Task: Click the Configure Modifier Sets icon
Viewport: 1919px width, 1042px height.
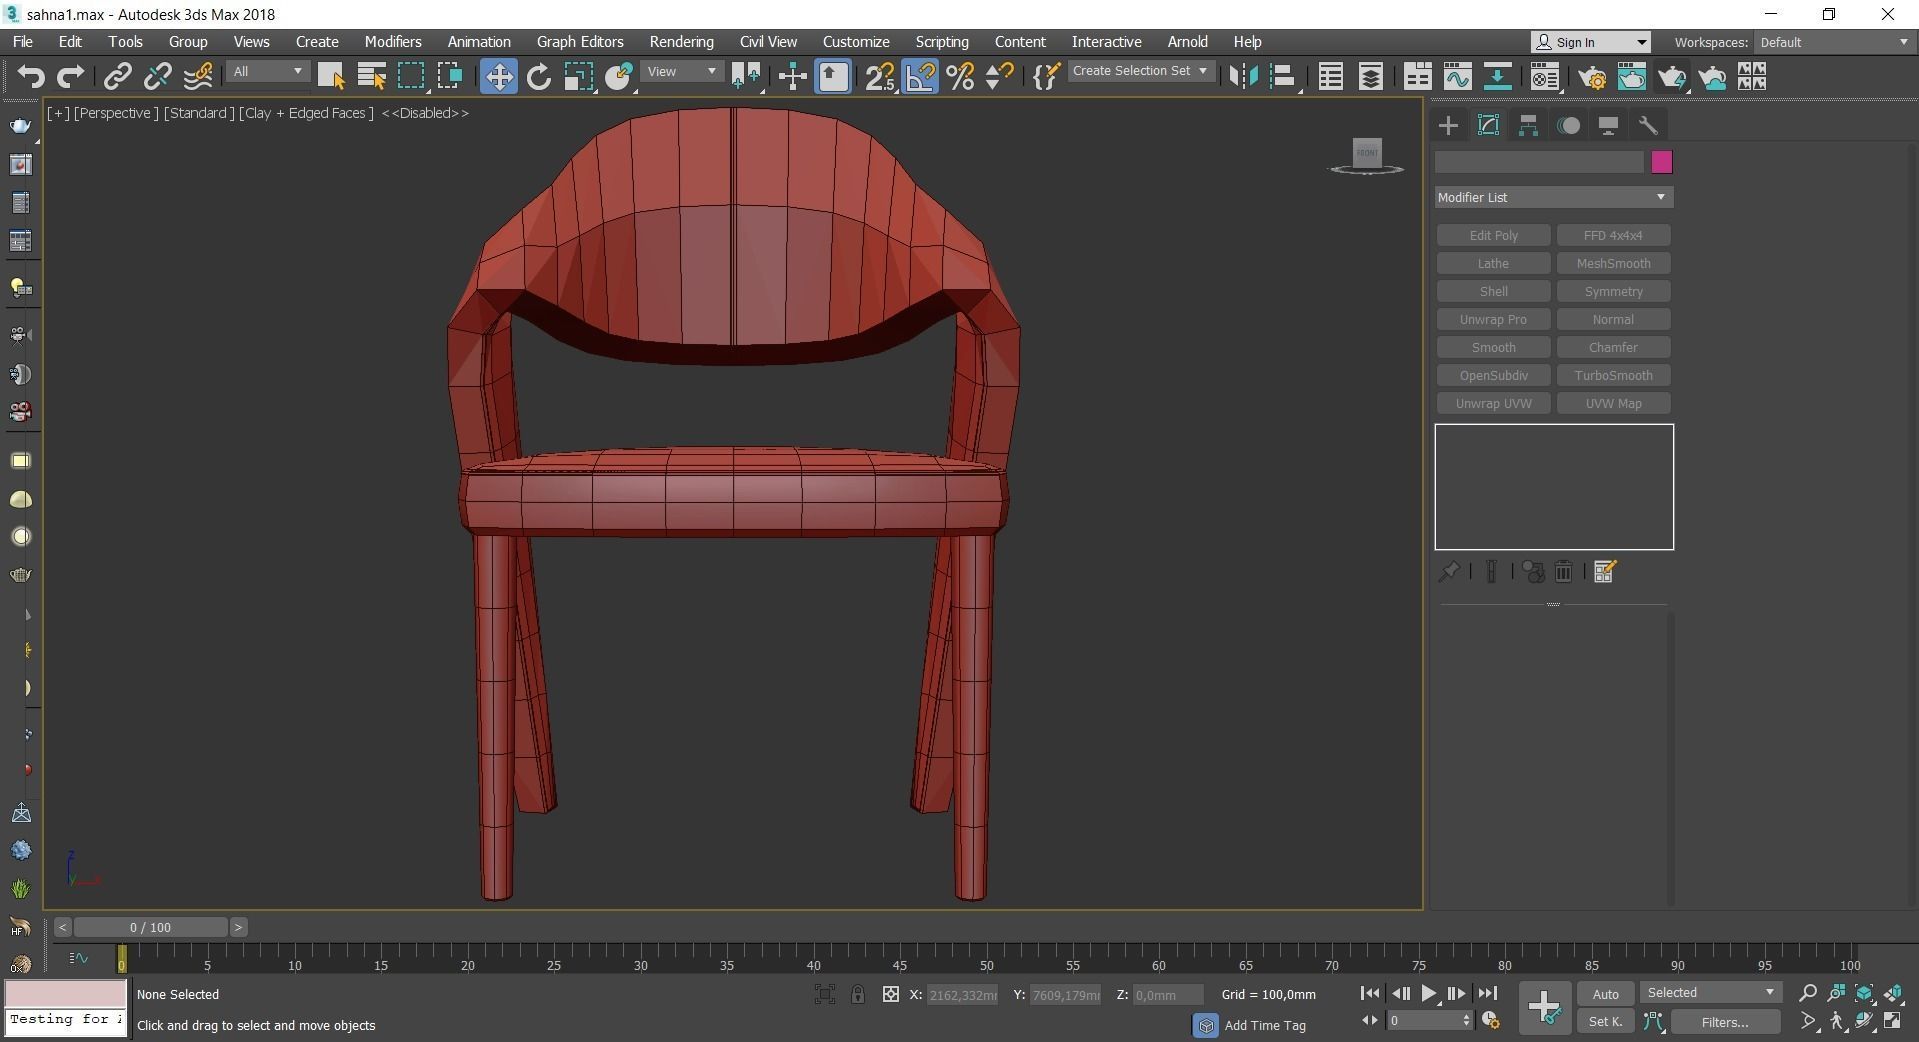Action: (x=1605, y=572)
